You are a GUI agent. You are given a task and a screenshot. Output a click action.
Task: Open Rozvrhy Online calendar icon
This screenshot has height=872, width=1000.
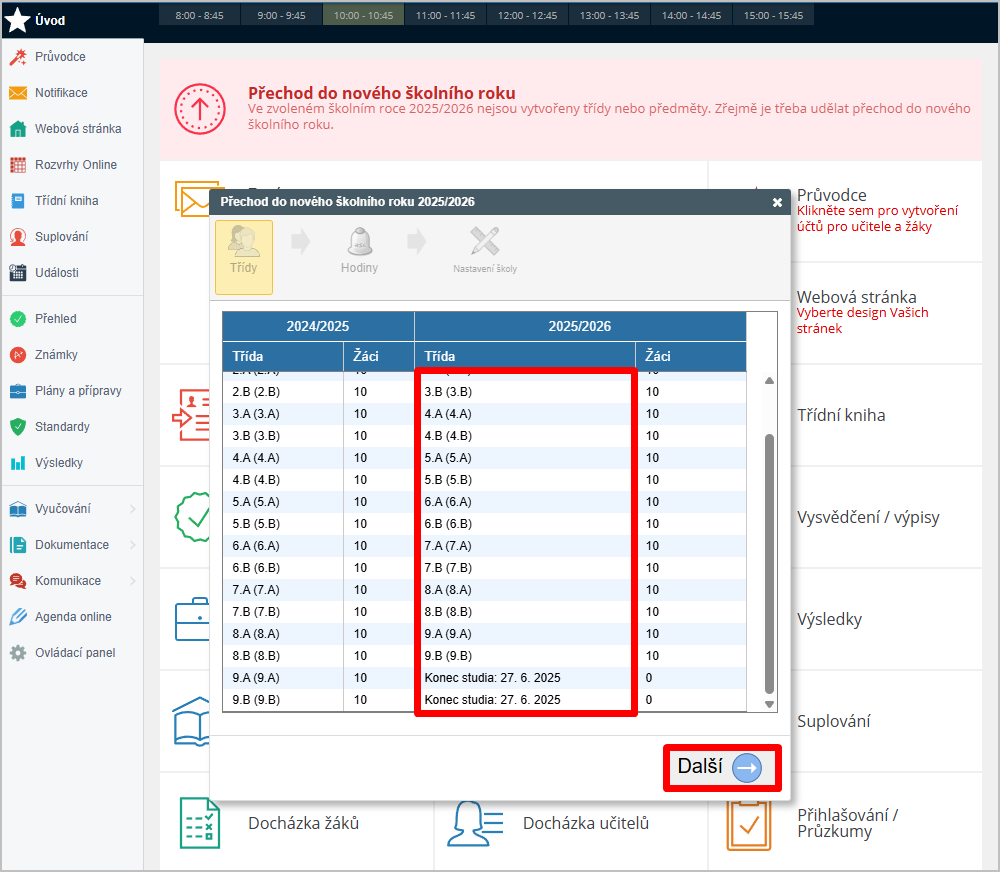point(17,165)
